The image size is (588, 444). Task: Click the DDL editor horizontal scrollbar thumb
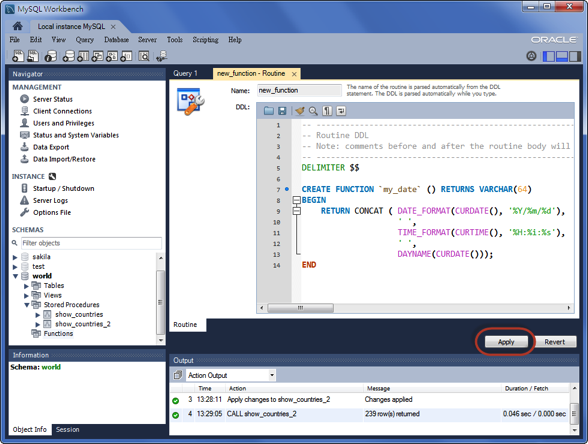(x=300, y=308)
